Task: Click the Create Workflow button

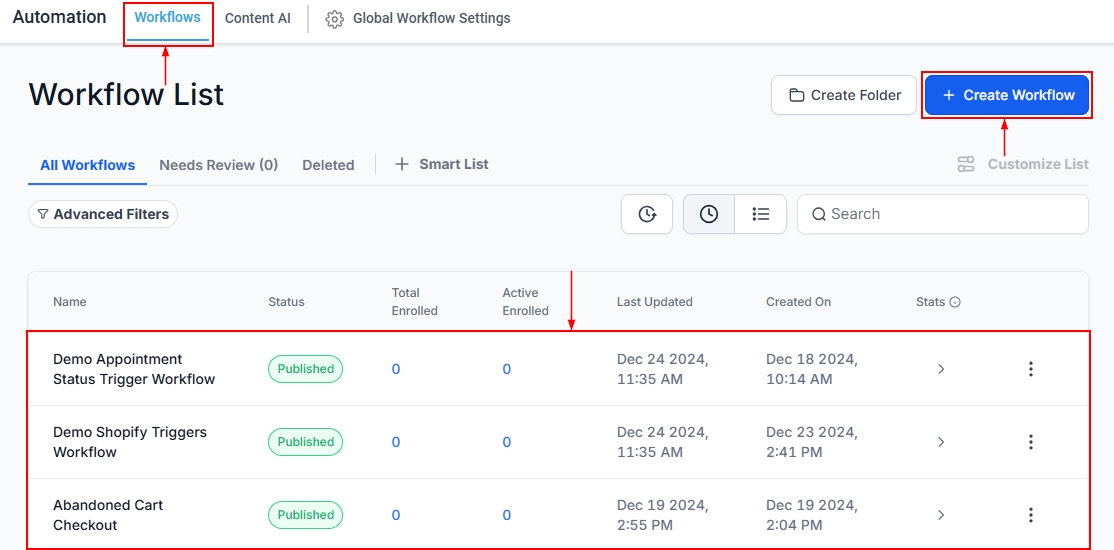Action: 1007,95
